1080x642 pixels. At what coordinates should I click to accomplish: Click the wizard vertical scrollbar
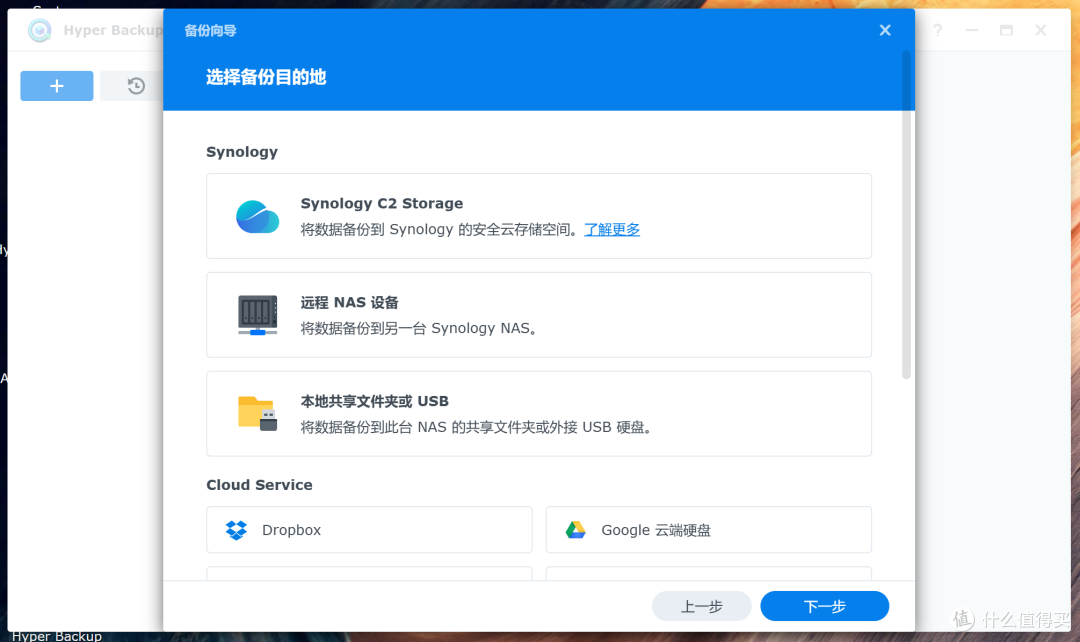point(906,215)
